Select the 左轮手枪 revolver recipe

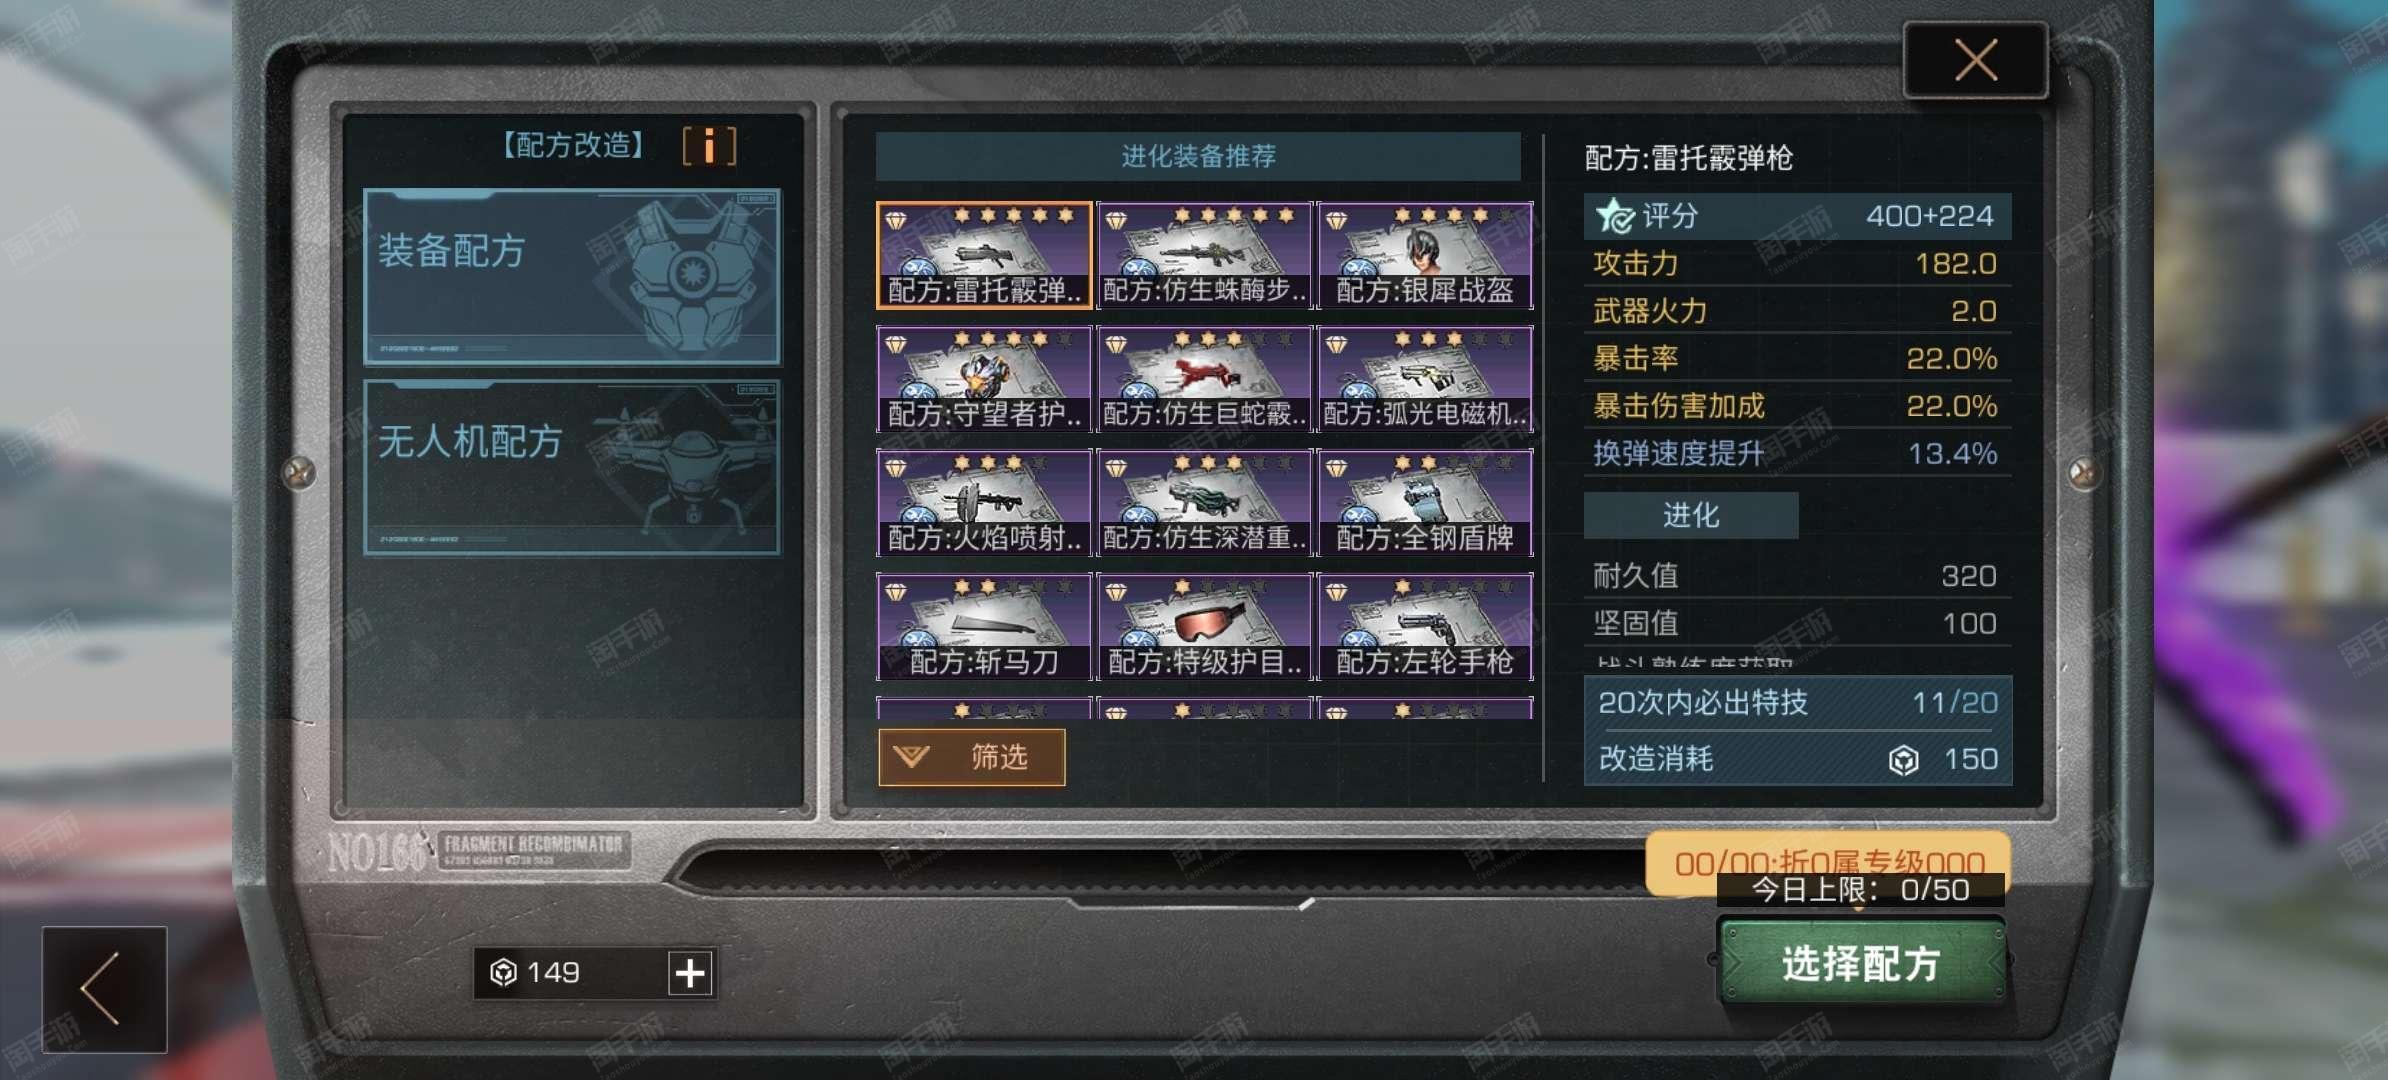click(x=1425, y=627)
